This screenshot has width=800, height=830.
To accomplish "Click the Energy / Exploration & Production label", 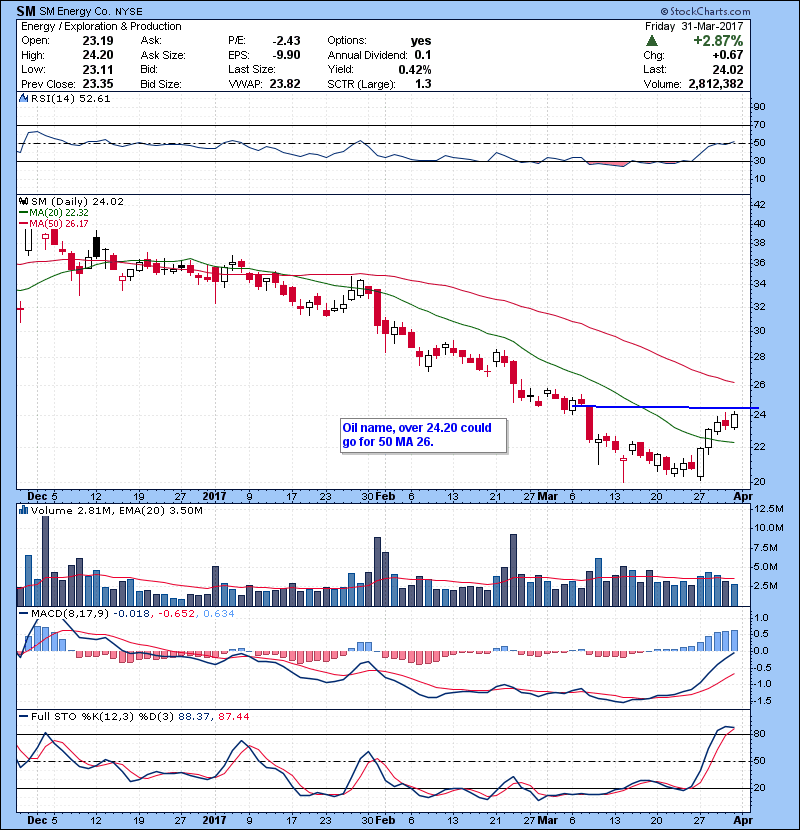I will coord(101,26).
